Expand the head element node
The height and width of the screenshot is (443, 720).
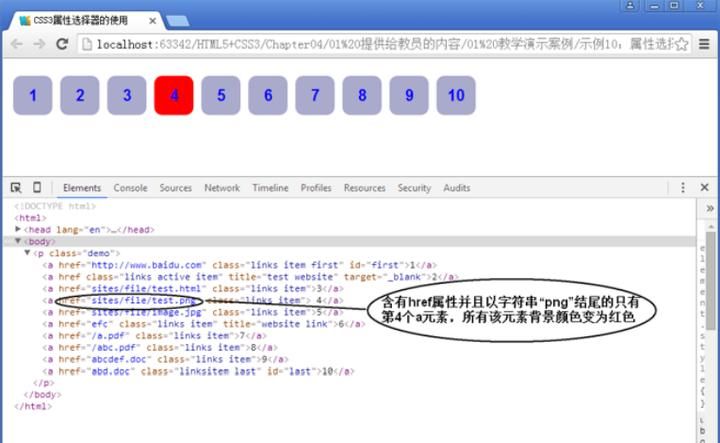coord(18,229)
